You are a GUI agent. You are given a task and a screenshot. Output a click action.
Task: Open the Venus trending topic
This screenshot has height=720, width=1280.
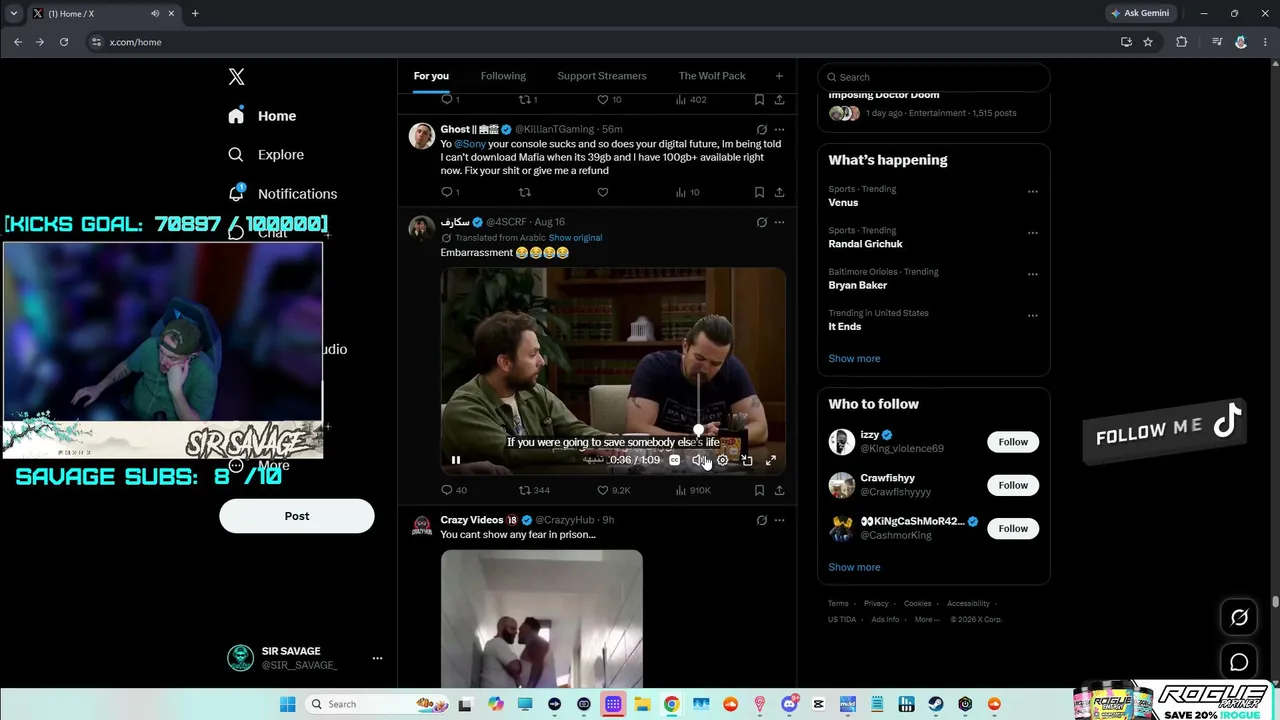[843, 203]
